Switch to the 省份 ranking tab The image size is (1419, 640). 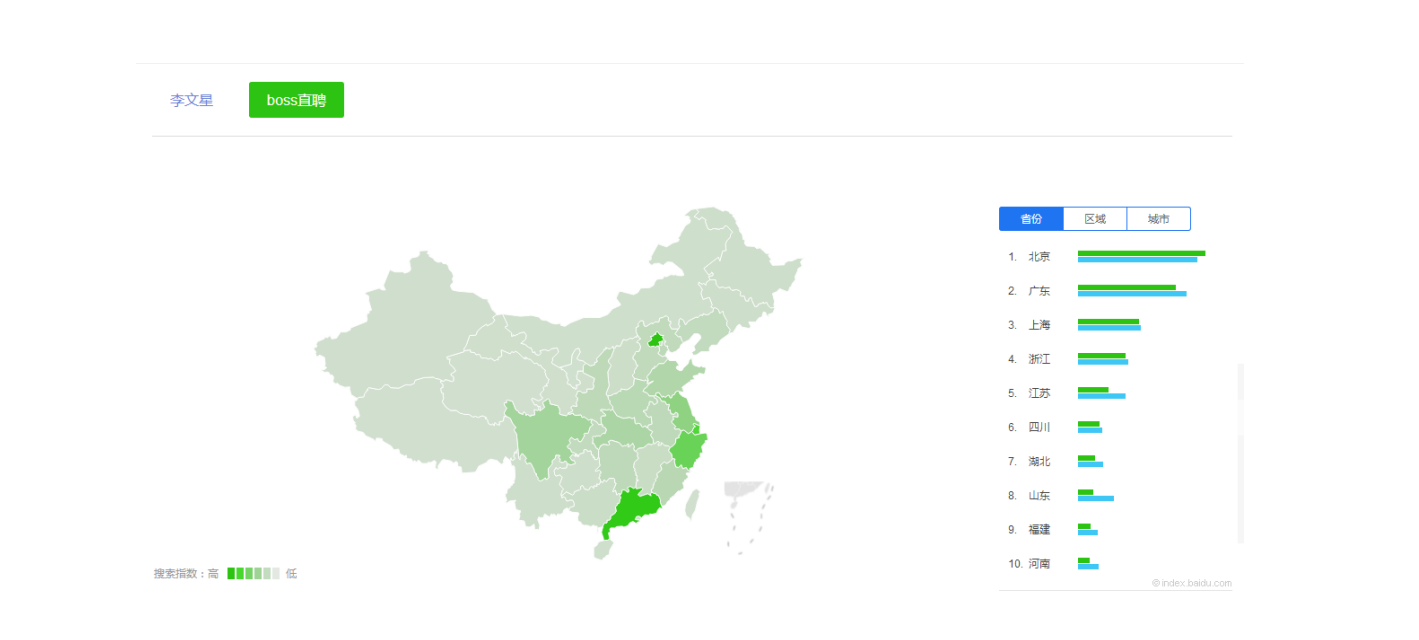pyautogui.click(x=1031, y=219)
